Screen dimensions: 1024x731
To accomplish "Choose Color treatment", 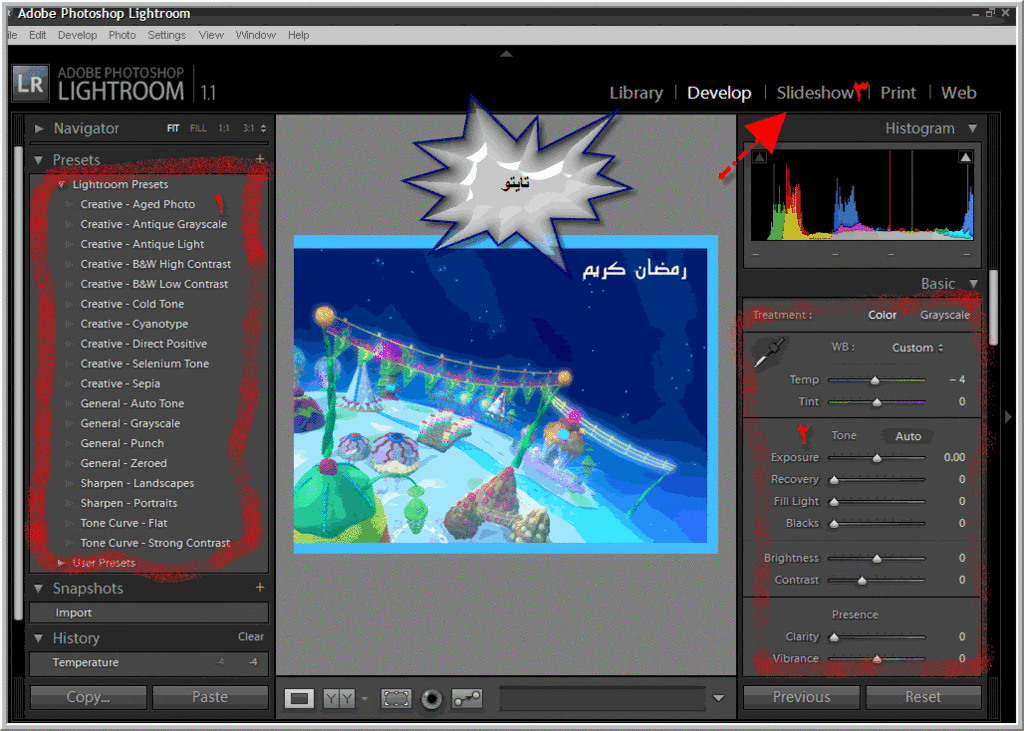I will click(x=882, y=315).
